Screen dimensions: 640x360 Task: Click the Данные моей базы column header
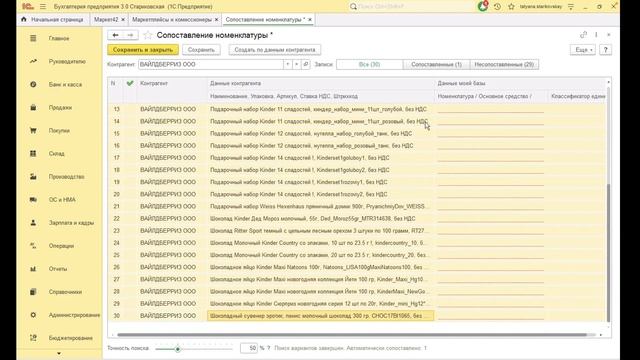[x=520, y=83]
